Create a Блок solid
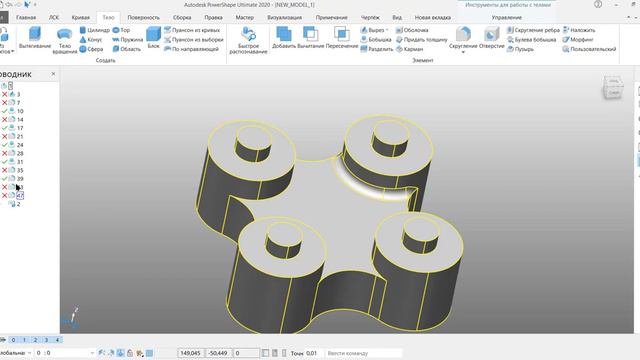This screenshot has width=640, height=360. (x=153, y=38)
